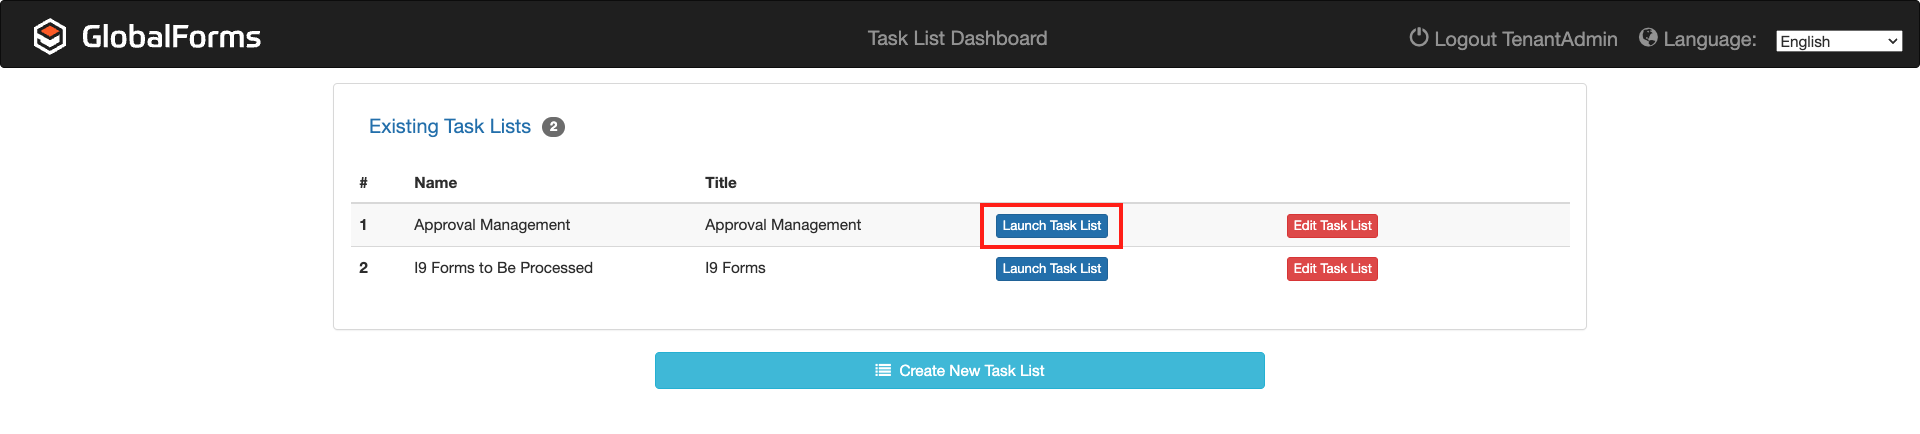Open the English language dropdown
1920x434 pixels.
tap(1838, 41)
